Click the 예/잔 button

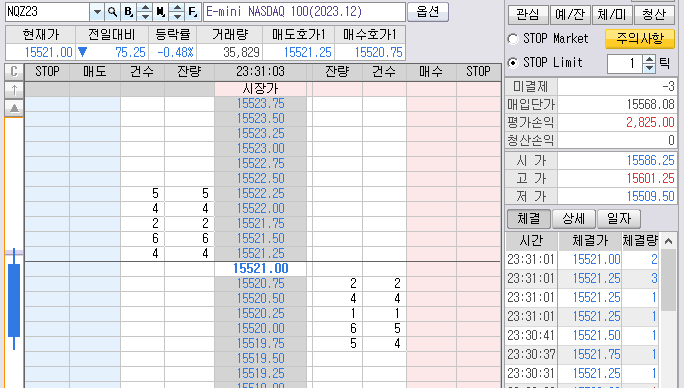pos(570,15)
